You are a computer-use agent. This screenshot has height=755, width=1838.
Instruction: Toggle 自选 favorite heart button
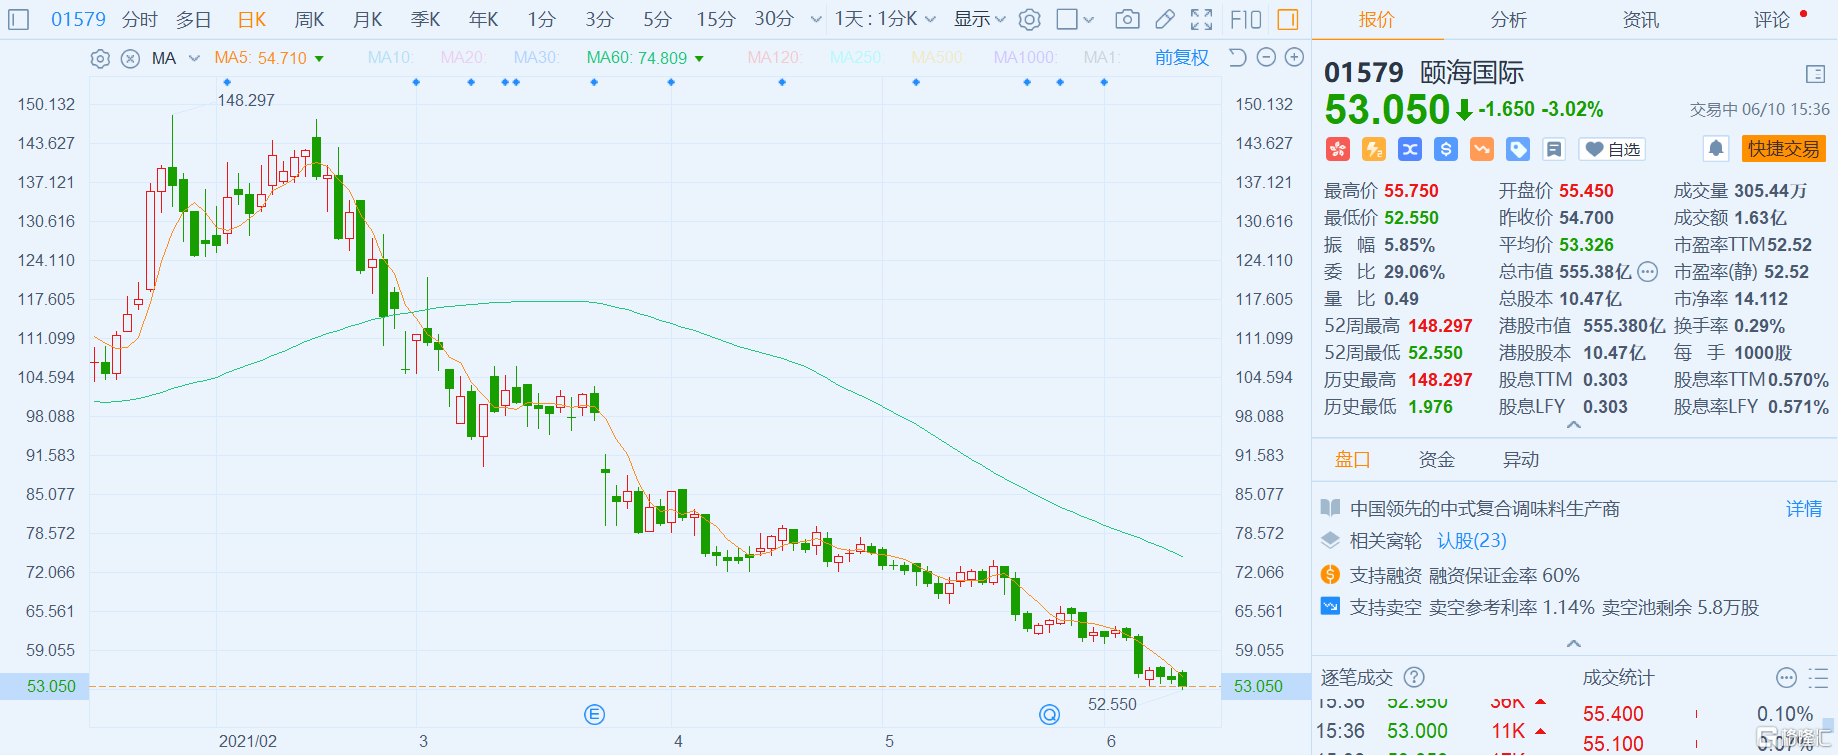[1612, 149]
